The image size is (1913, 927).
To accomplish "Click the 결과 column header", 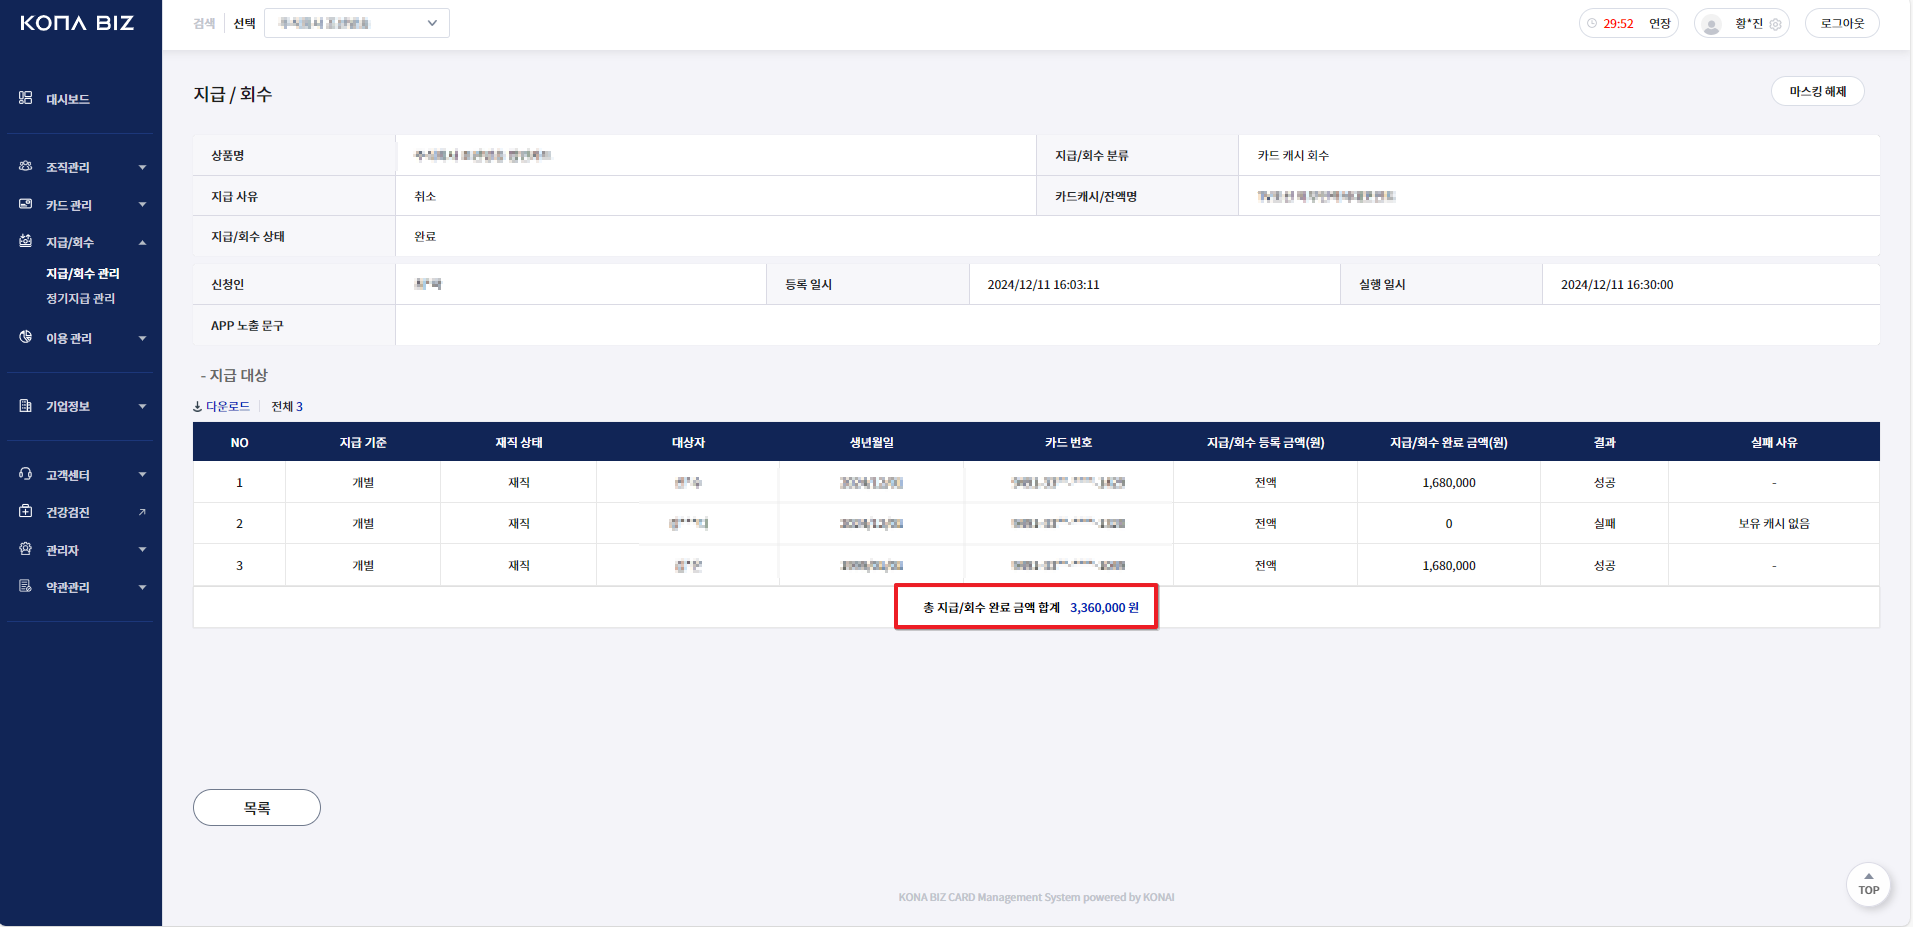I will coord(1605,442).
